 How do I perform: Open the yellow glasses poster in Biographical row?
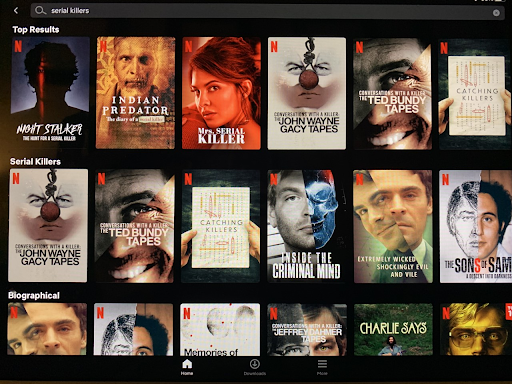click(x=476, y=330)
